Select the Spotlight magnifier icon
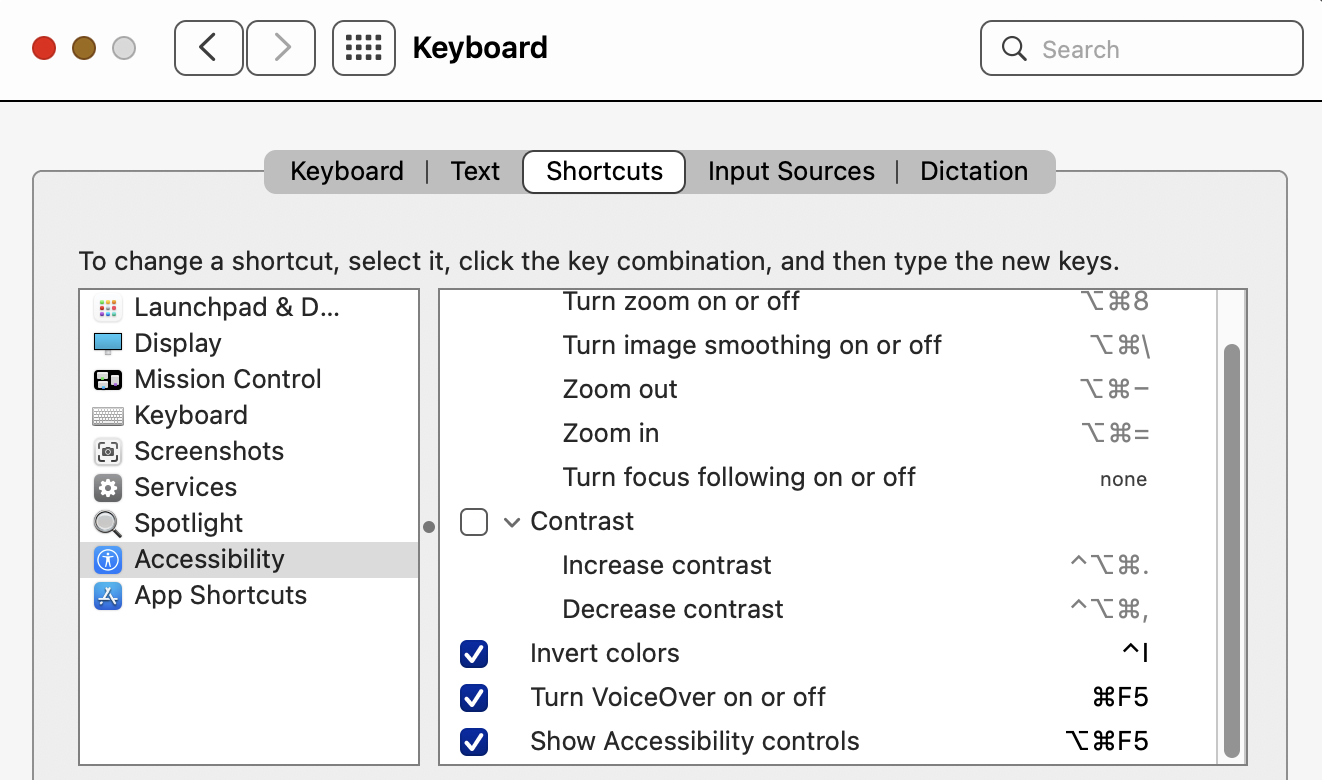The width and height of the screenshot is (1322, 780). (107, 524)
